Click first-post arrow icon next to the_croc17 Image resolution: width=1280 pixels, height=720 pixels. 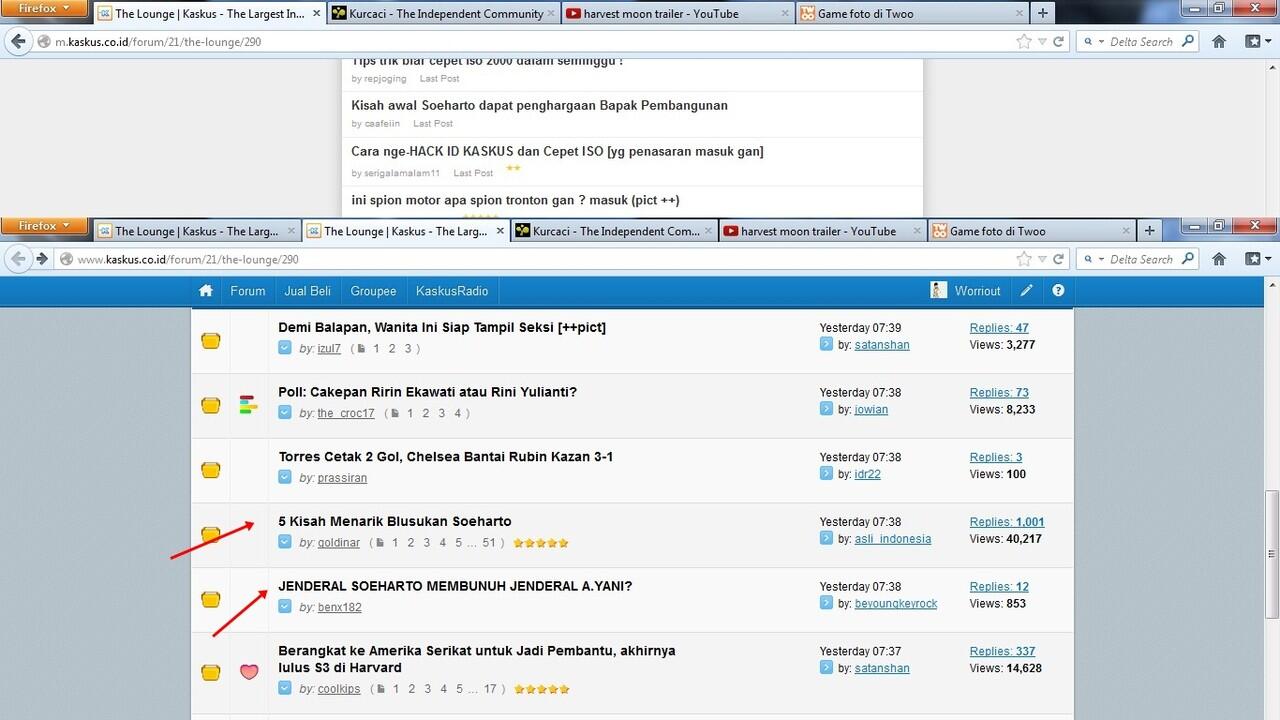(x=285, y=413)
